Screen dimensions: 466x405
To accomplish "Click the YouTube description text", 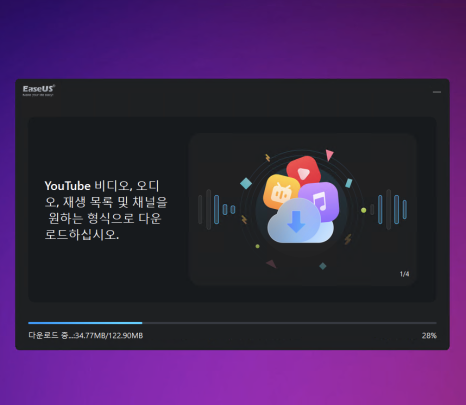I will click(x=106, y=210).
